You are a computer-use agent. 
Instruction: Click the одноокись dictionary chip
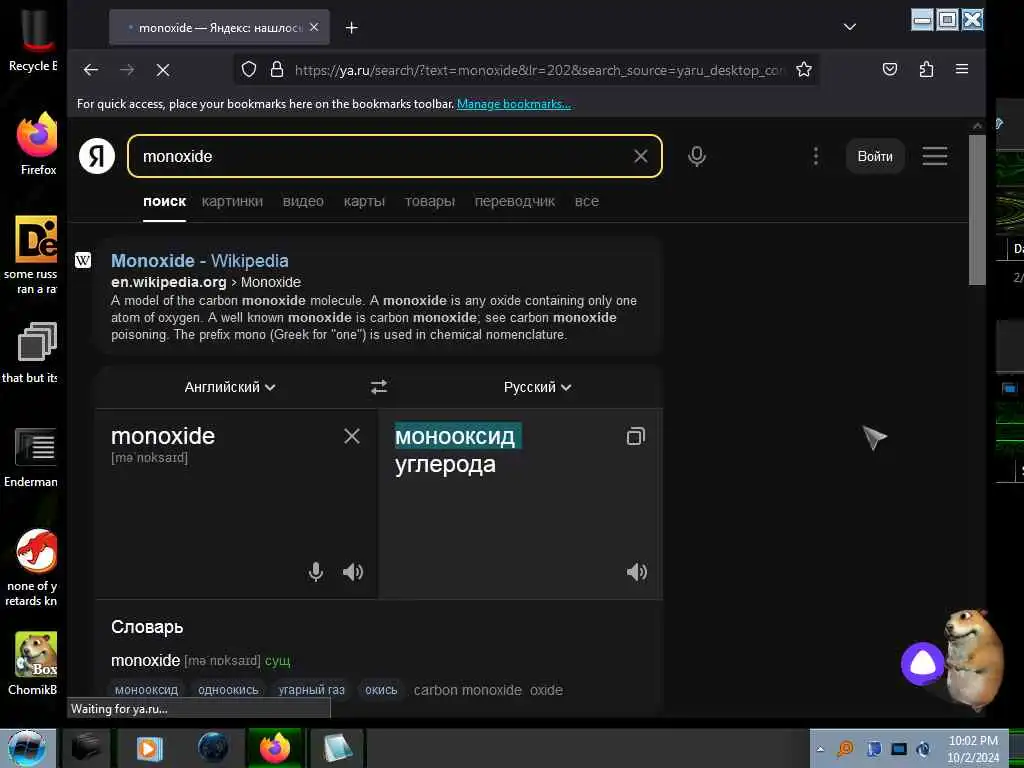(x=228, y=690)
